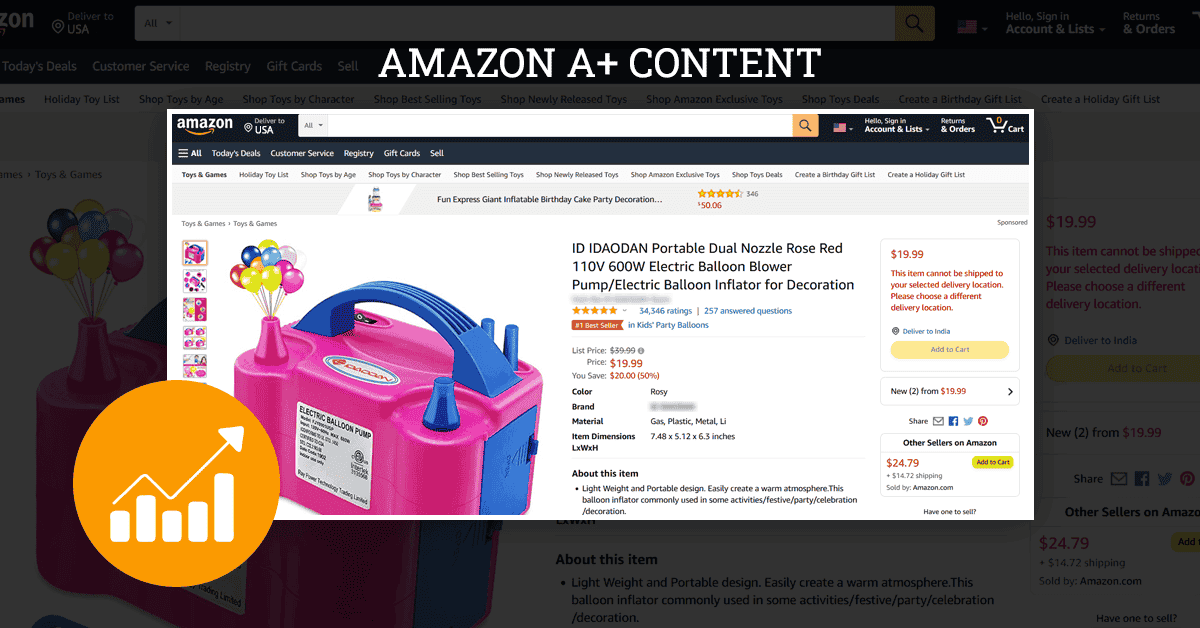Open Gift Cards menu item

(x=402, y=153)
